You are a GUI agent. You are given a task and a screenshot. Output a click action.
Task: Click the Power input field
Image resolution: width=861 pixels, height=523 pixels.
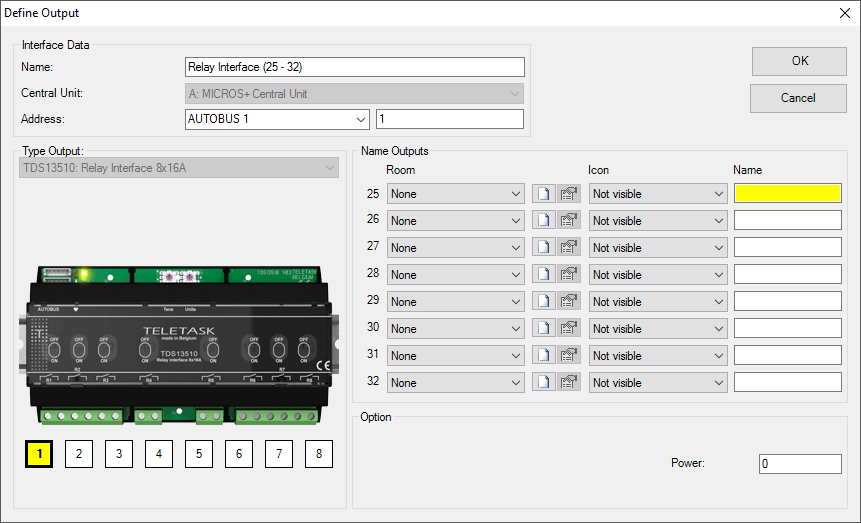pos(799,464)
